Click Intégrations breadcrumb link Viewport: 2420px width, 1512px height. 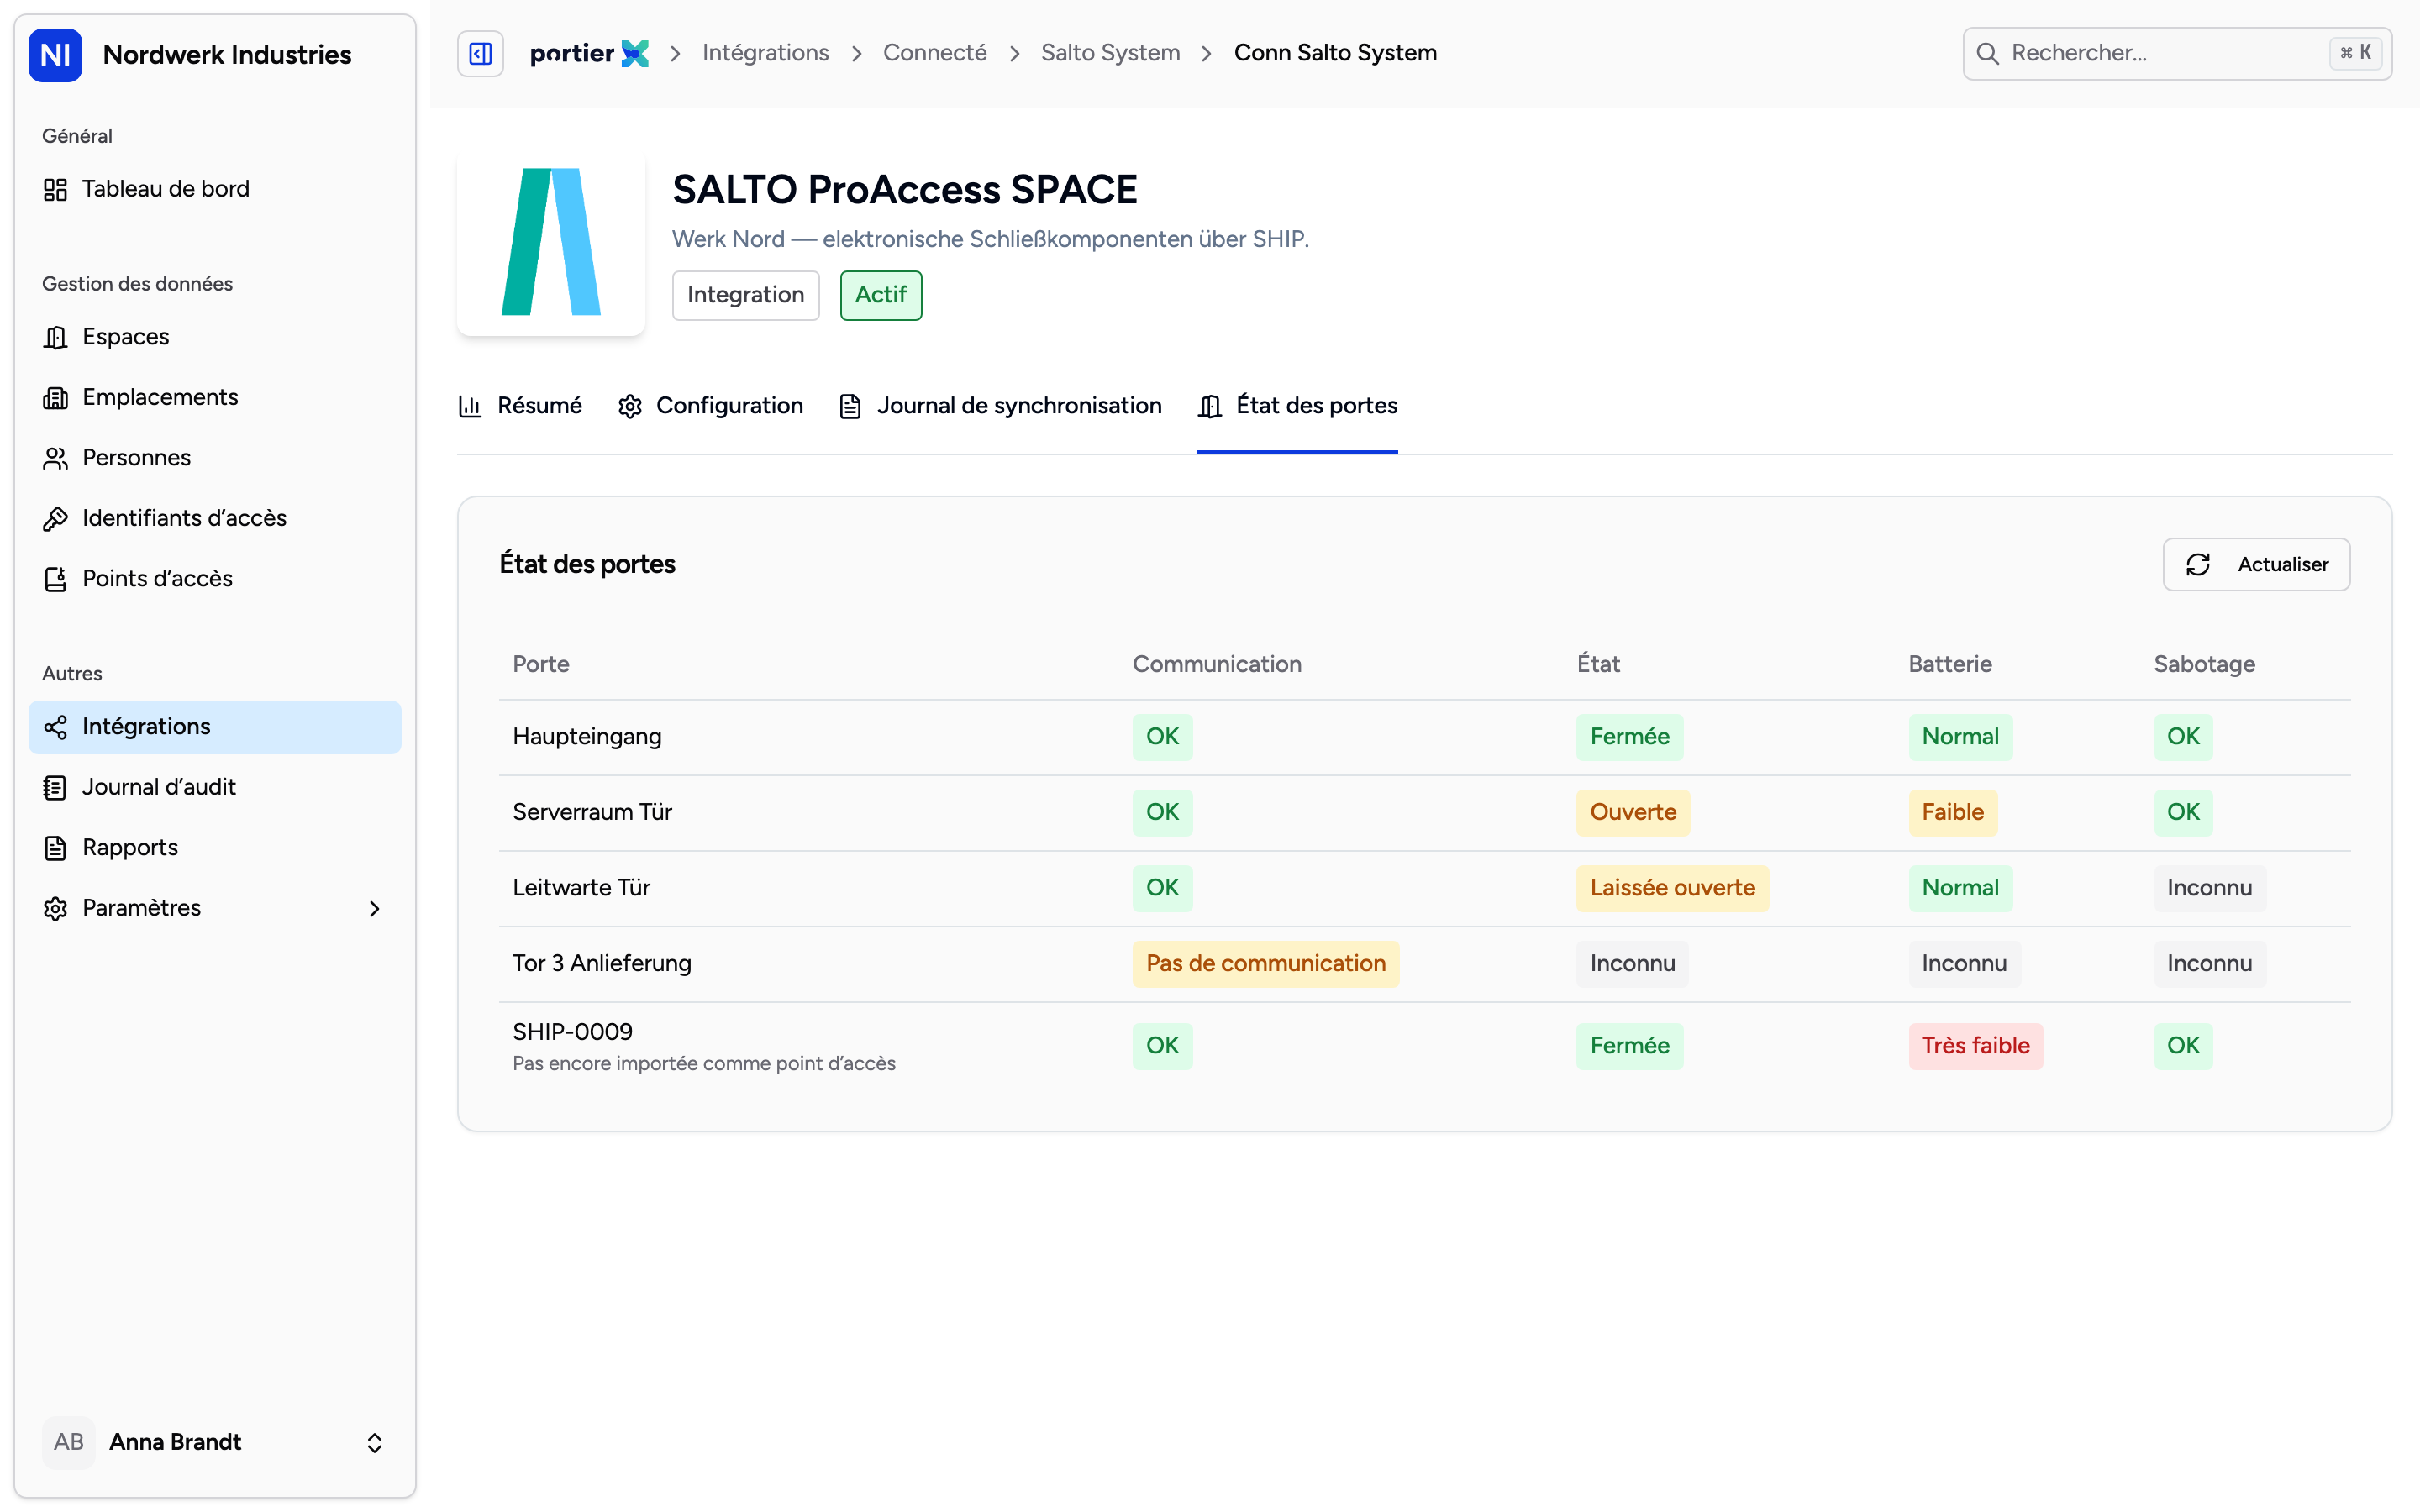point(765,53)
